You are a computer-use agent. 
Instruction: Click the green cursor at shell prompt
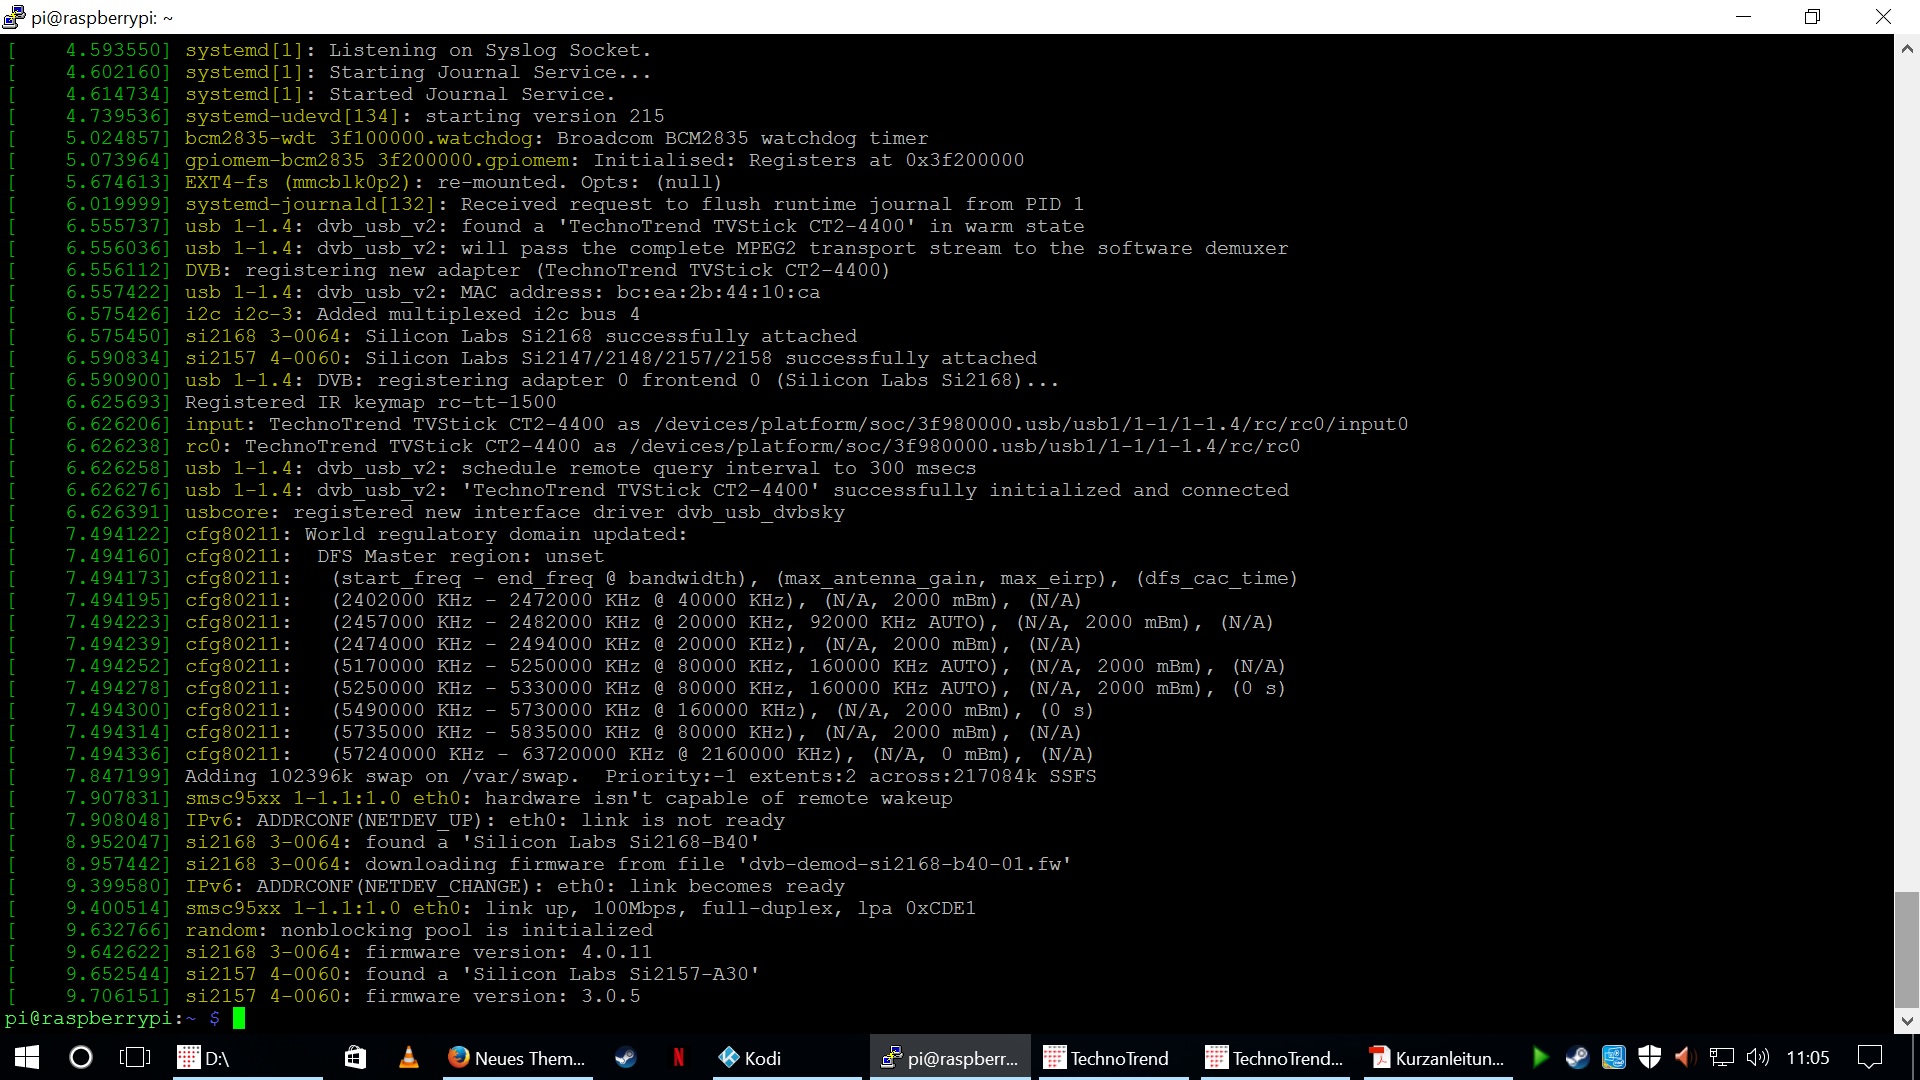coord(239,1018)
